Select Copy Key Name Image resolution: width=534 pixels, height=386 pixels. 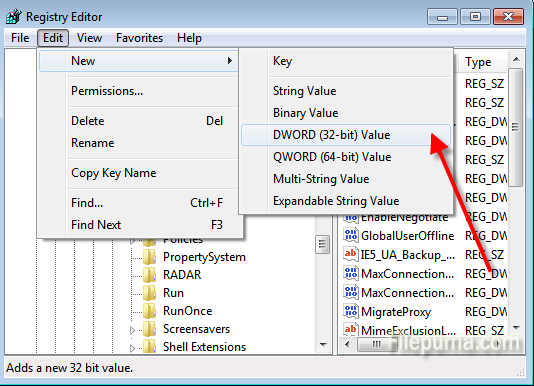click(x=139, y=173)
